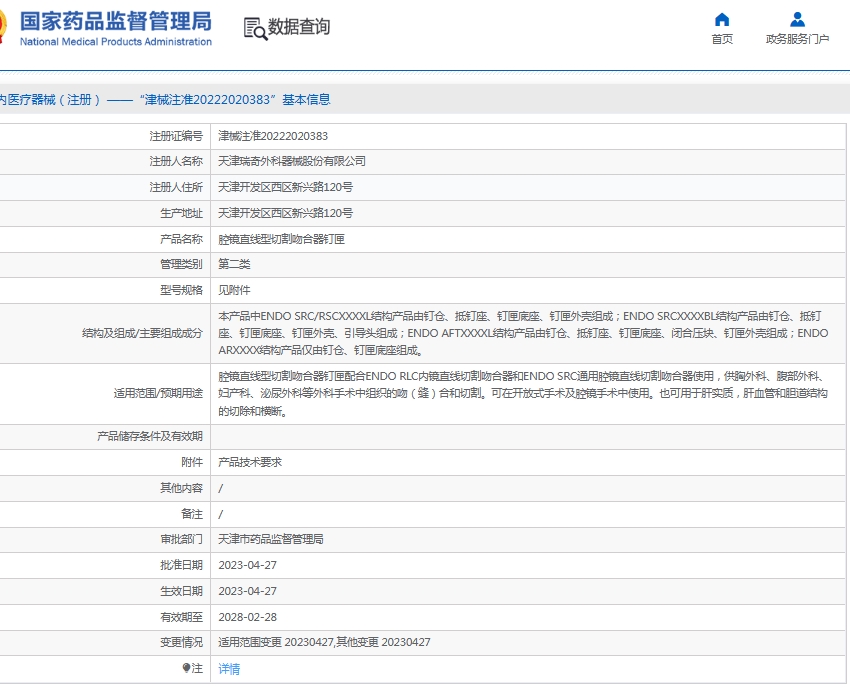The image size is (850, 687).
Task: Click the 第二类 management class value
Action: click(x=234, y=265)
